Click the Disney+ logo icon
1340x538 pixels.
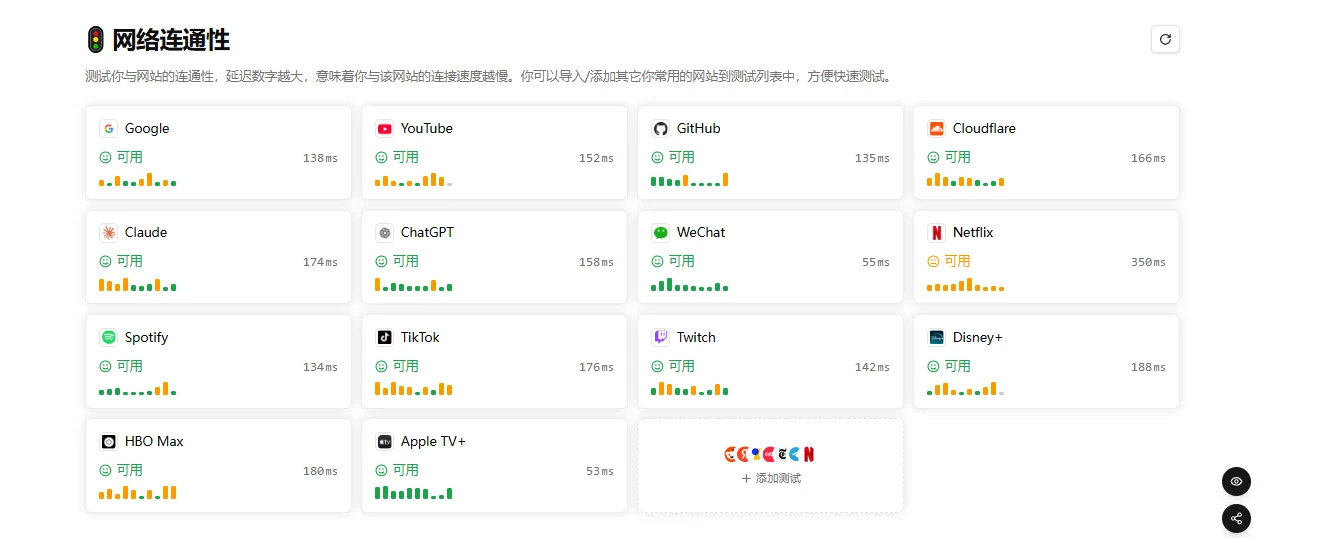(936, 337)
